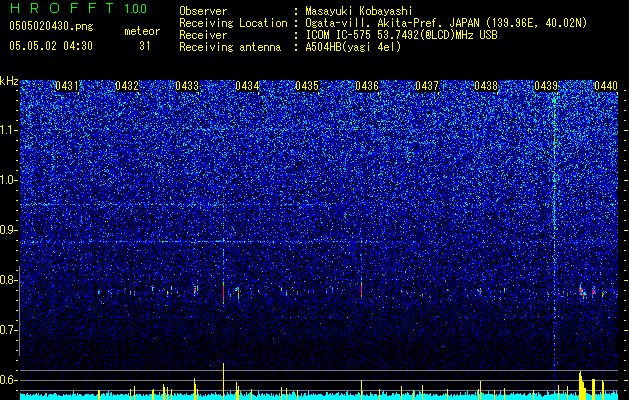The width and height of the screenshot is (629, 400).
Task: Click the tallest yellow intensity bar at bottom
Action: point(223,381)
